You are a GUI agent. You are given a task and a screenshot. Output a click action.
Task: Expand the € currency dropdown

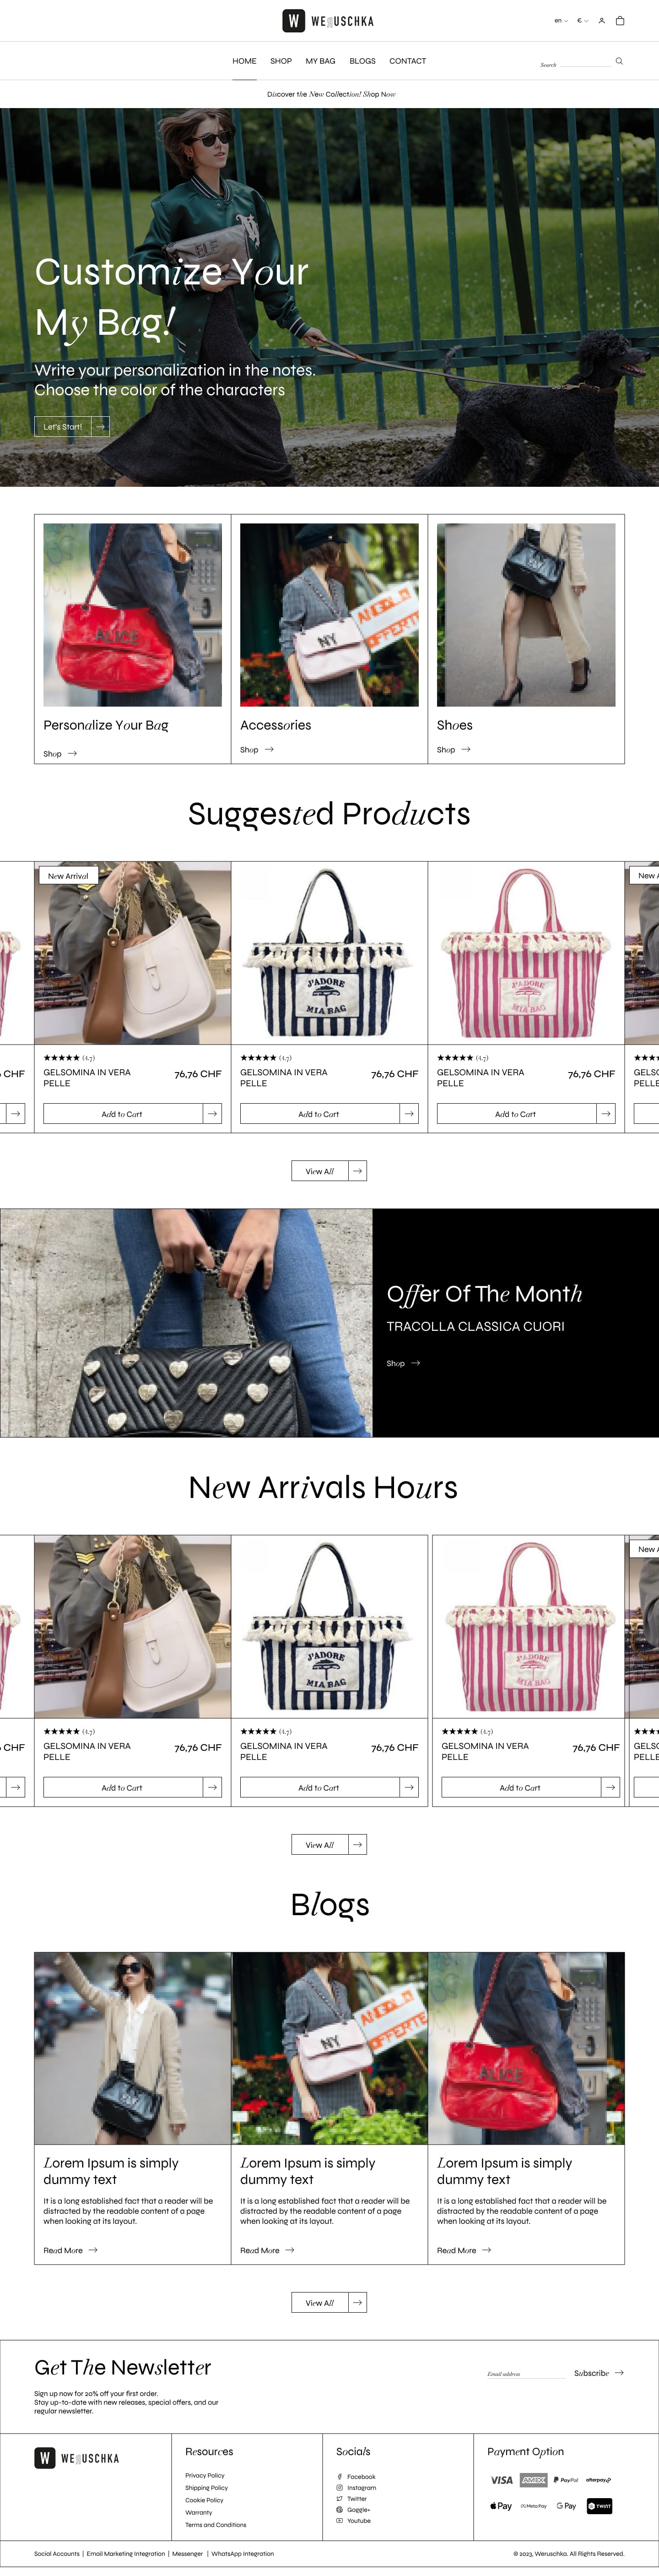pyautogui.click(x=583, y=20)
